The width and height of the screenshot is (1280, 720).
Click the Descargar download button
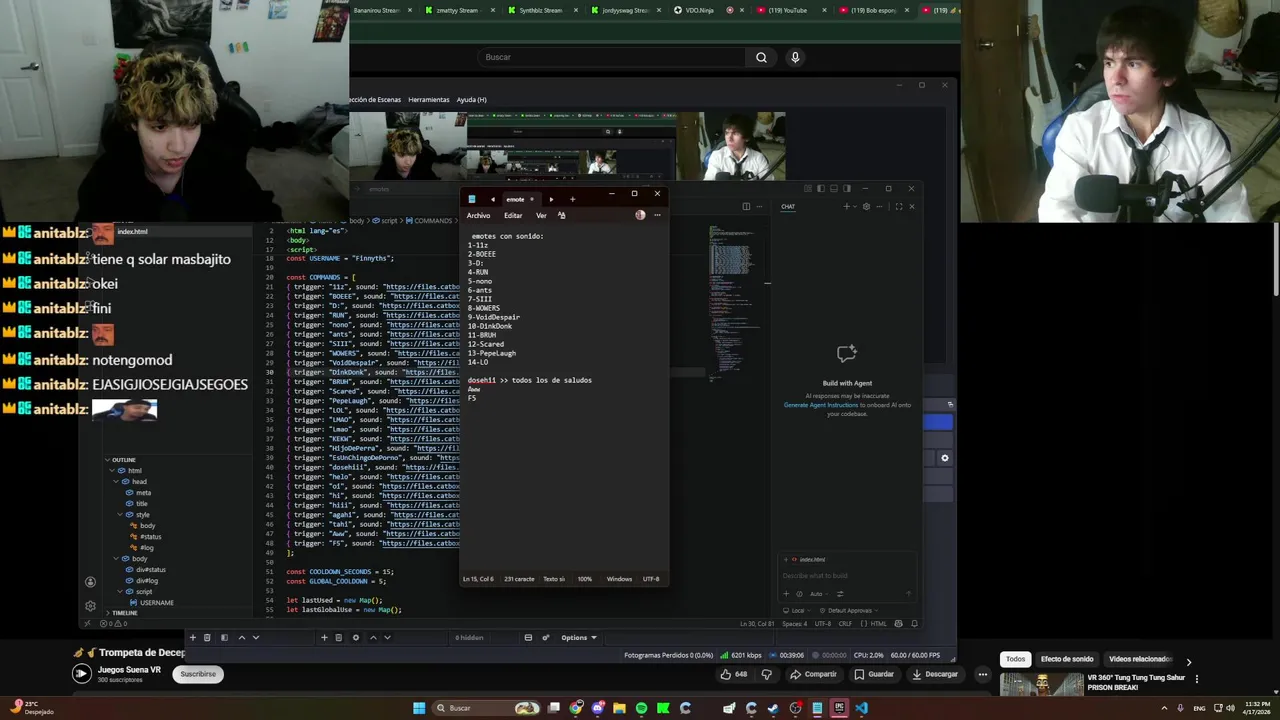point(936,674)
